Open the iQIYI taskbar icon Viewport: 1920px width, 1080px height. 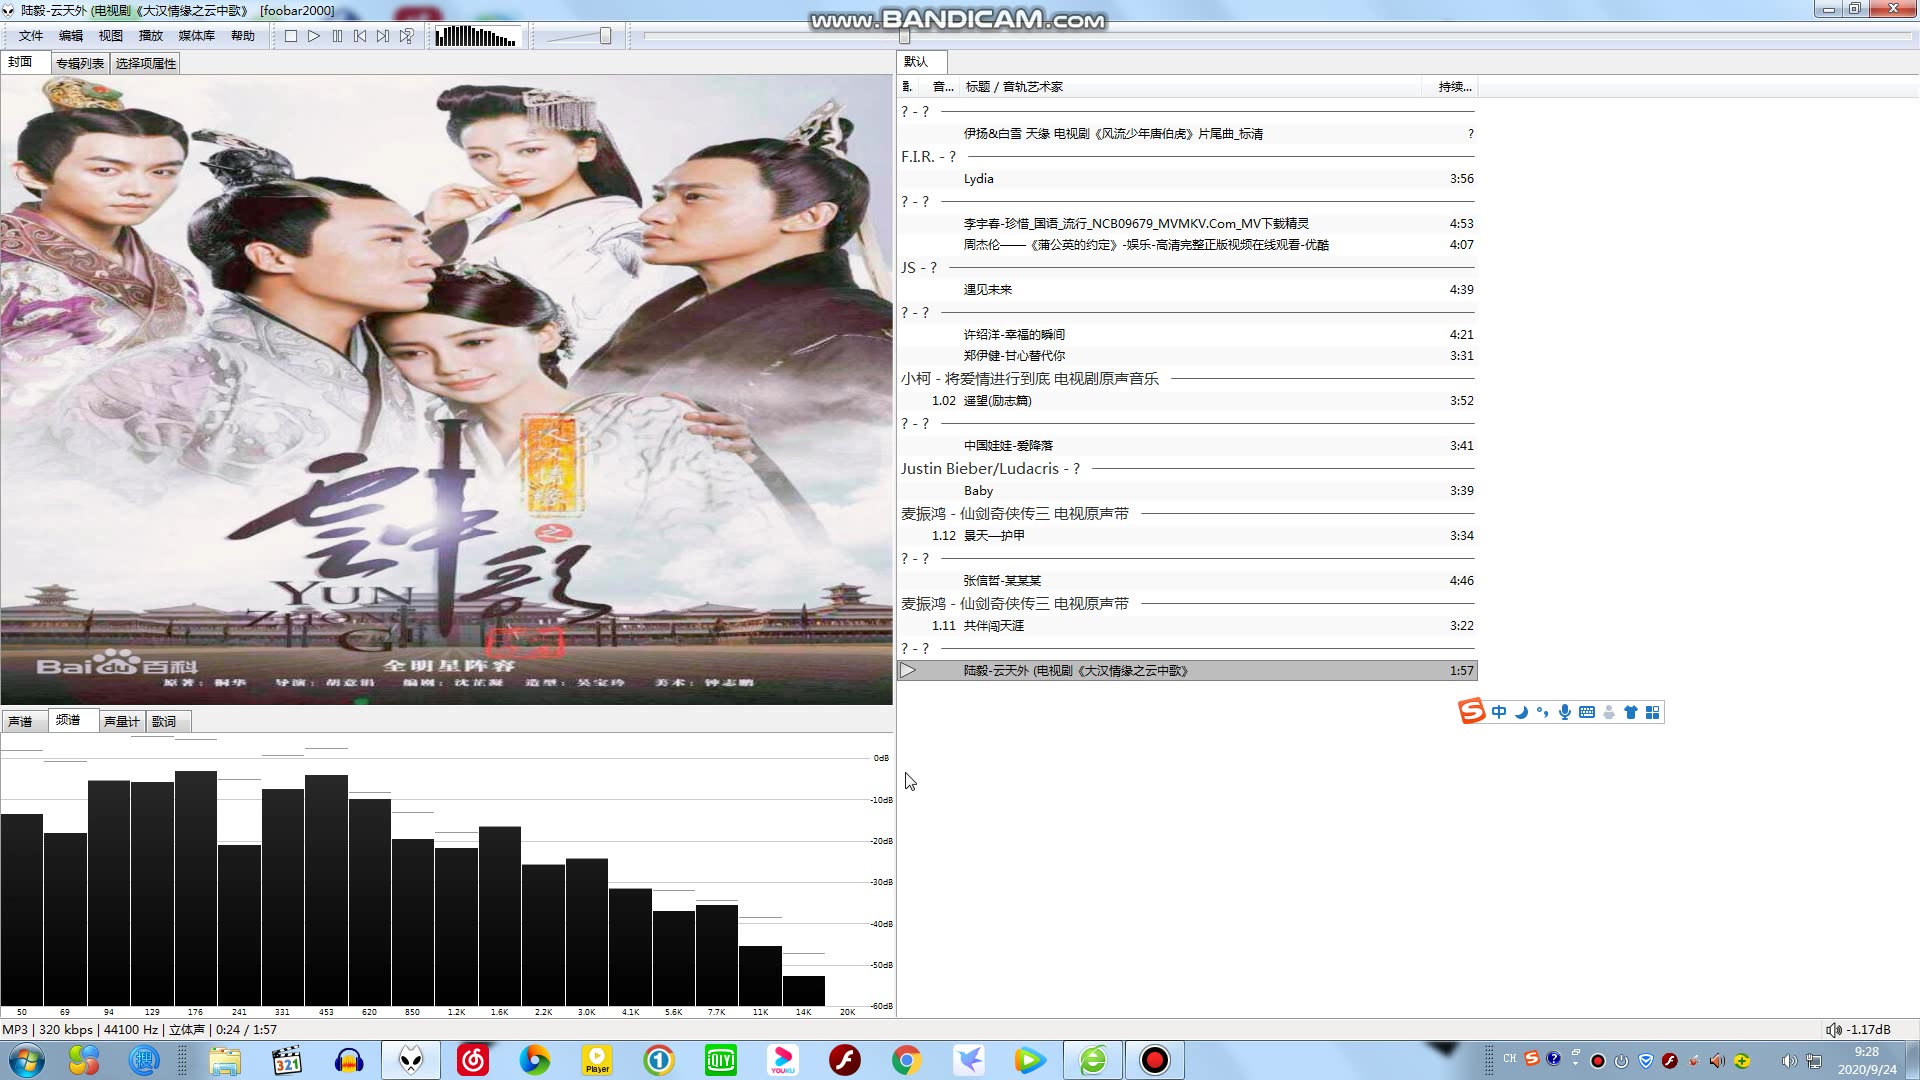(721, 1060)
